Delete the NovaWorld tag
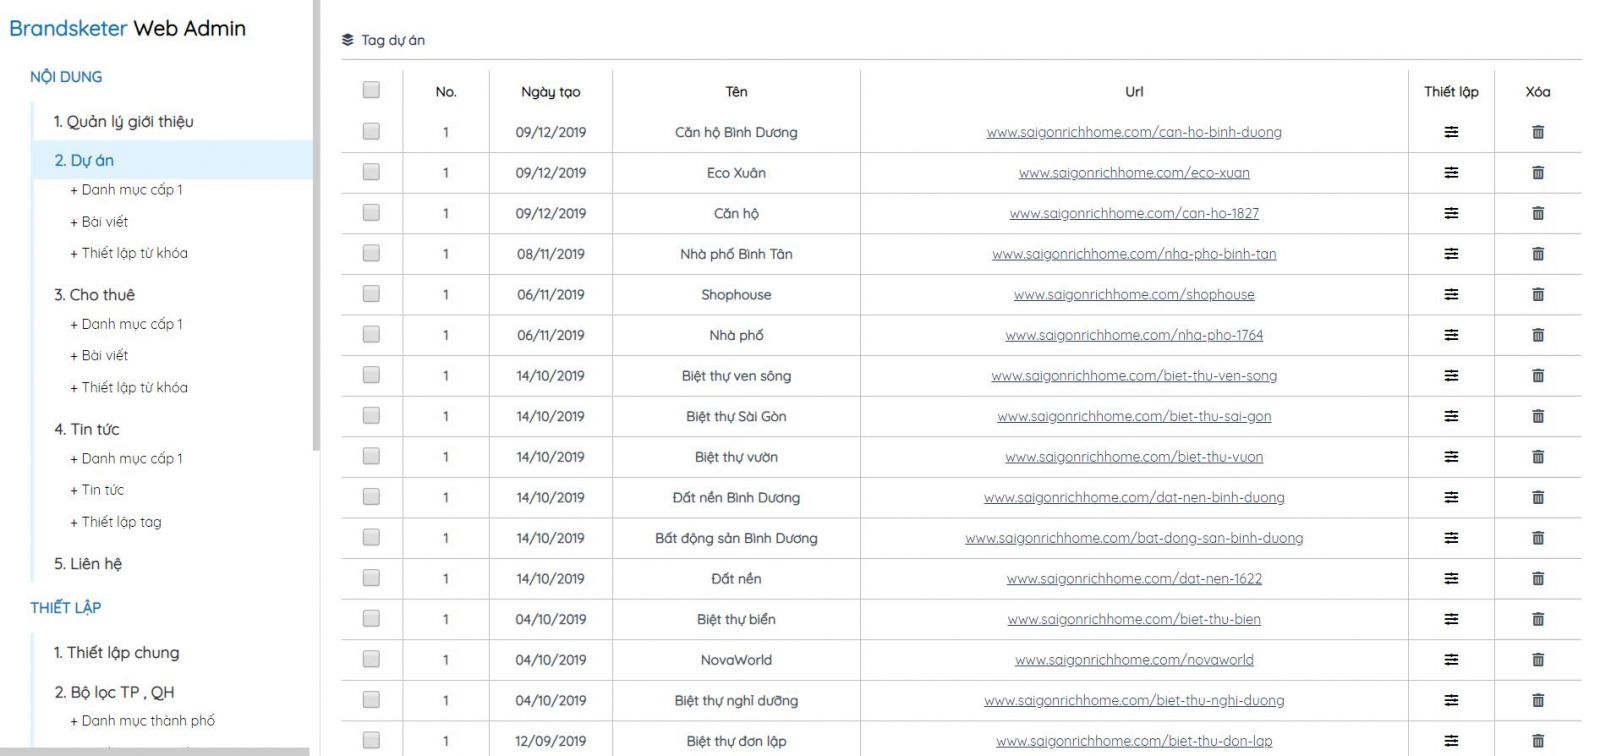 pyautogui.click(x=1538, y=660)
